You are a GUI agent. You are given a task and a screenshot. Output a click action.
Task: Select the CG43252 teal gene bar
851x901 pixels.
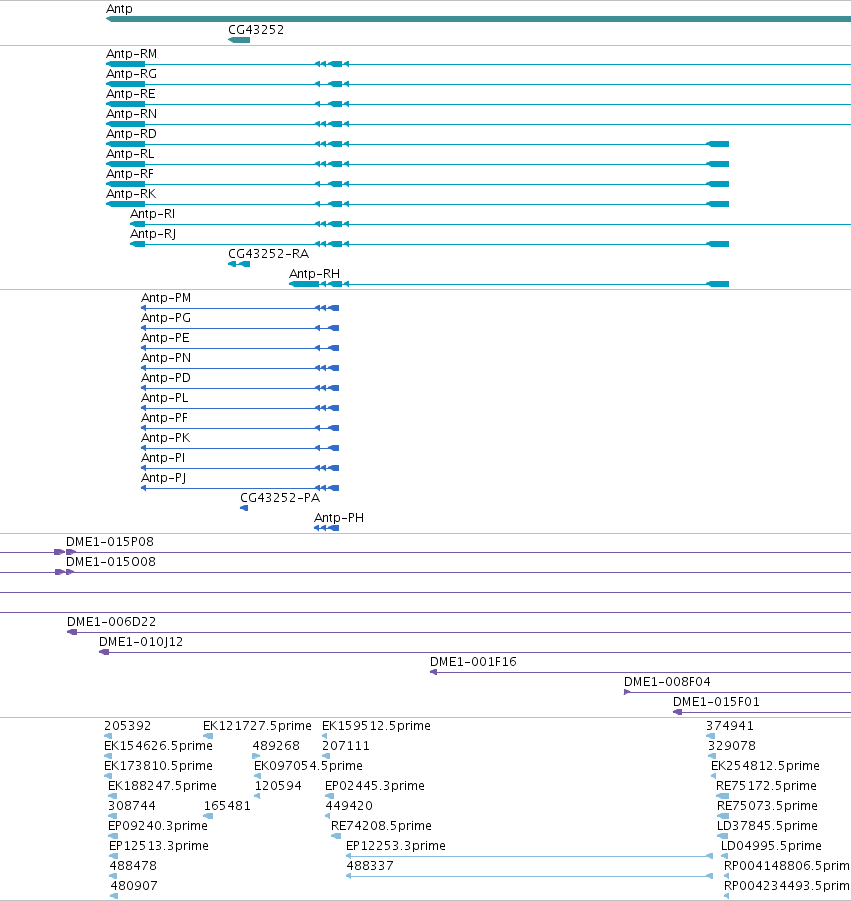(x=239, y=40)
